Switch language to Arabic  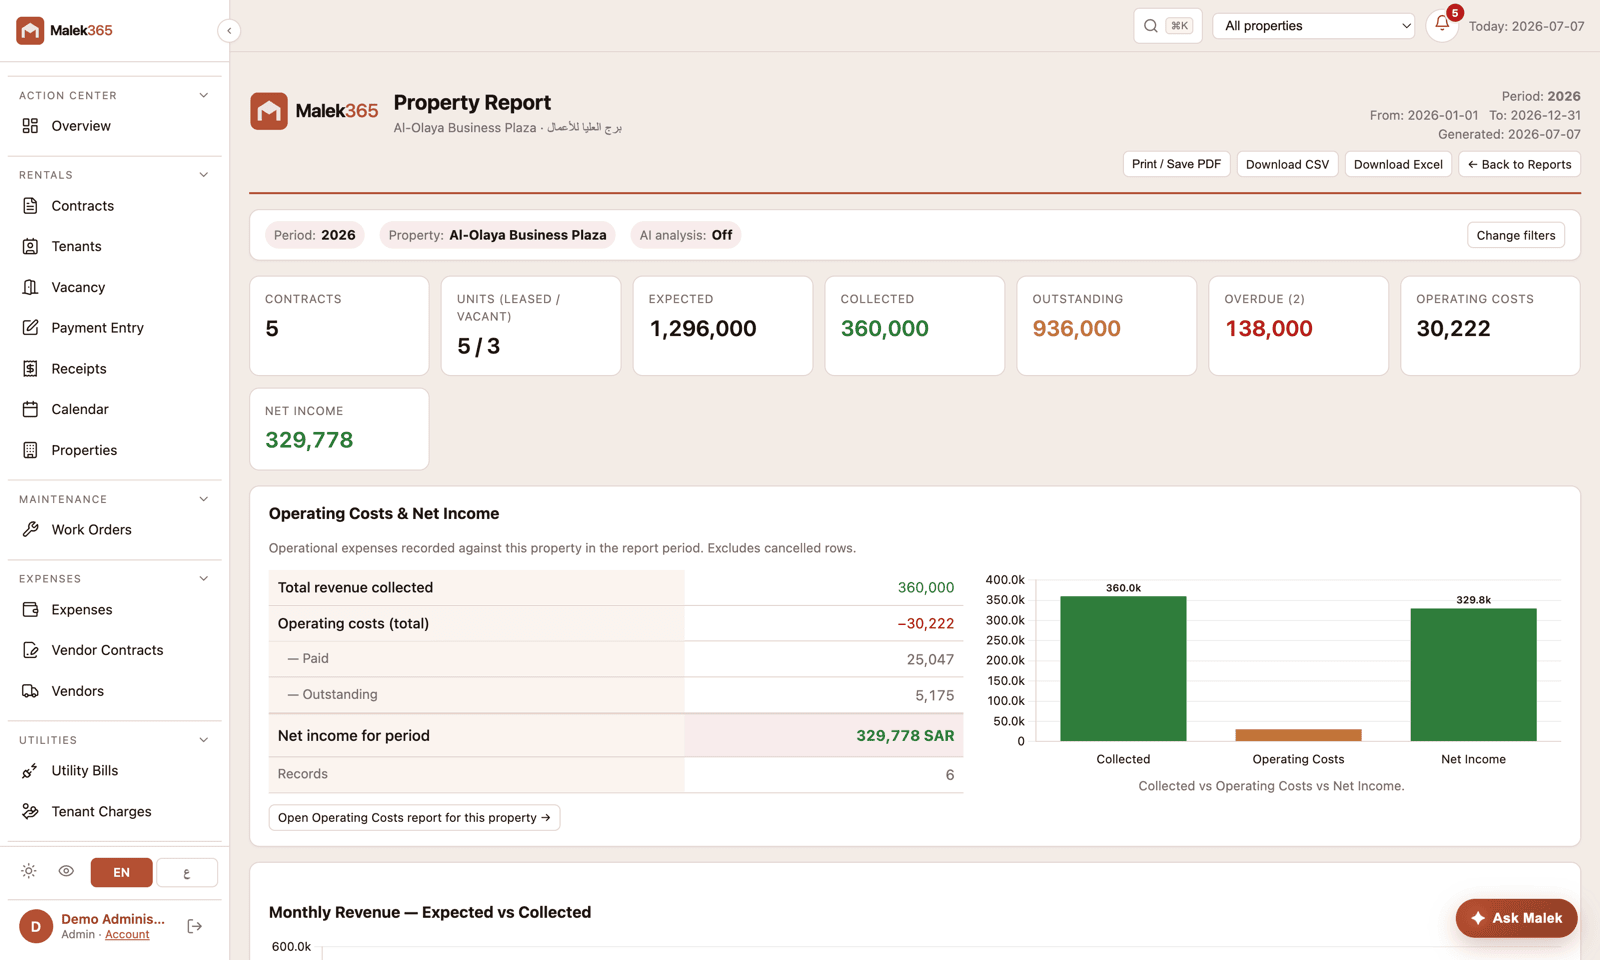coord(187,873)
